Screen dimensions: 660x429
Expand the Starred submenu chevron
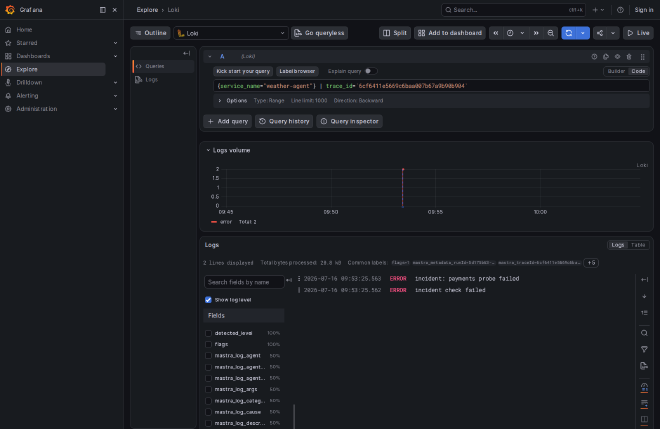(115, 43)
